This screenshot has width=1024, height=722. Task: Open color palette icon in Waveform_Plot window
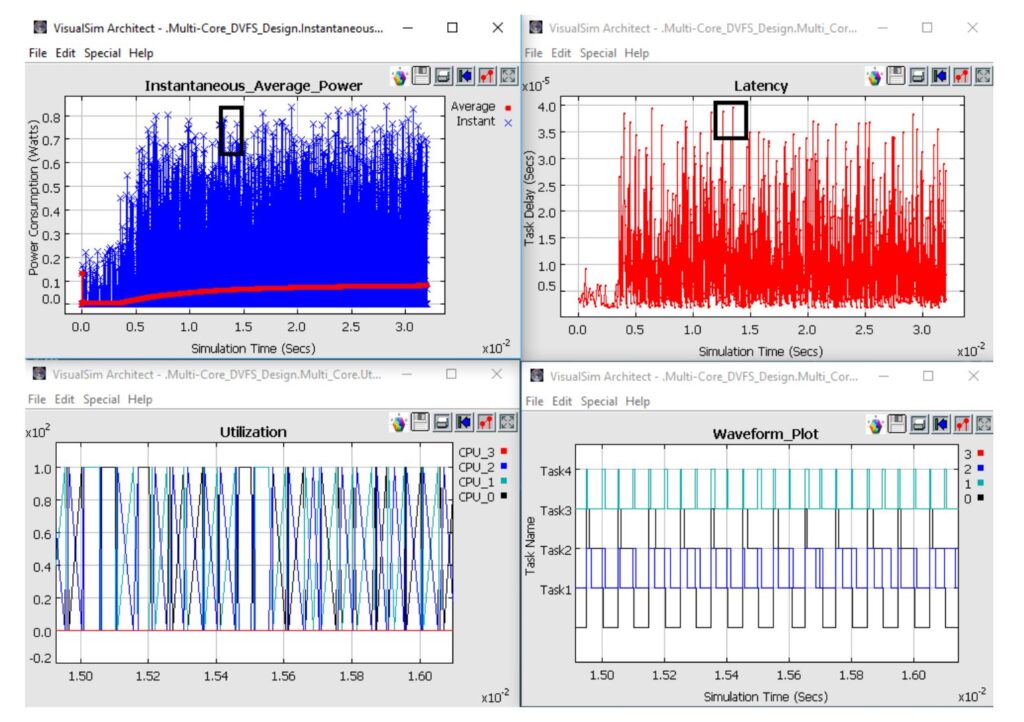[x=876, y=425]
